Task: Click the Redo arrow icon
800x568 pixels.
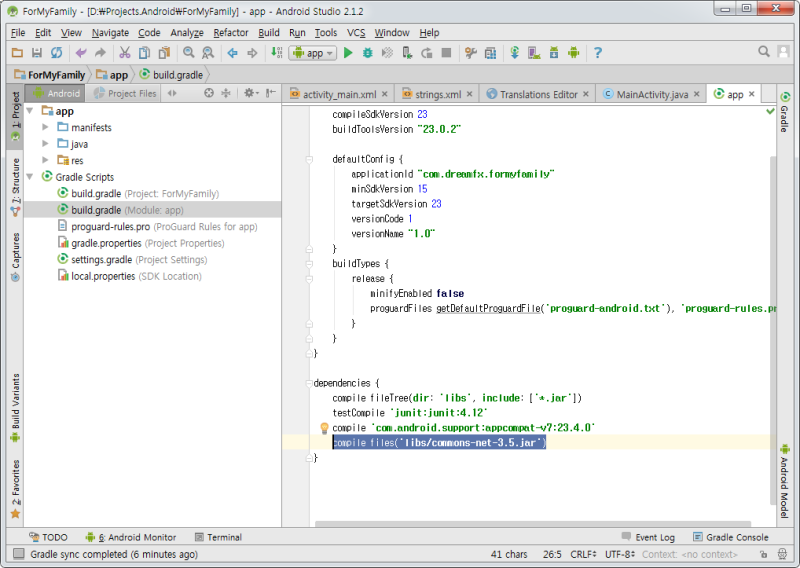Action: point(100,53)
